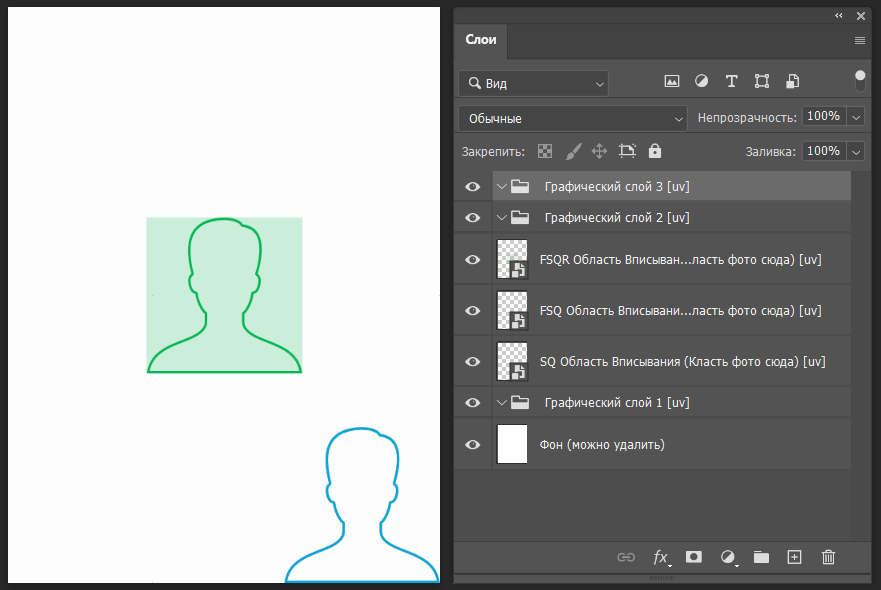Click the shape layer filter icon
Image resolution: width=881 pixels, height=590 pixels.
761,81
